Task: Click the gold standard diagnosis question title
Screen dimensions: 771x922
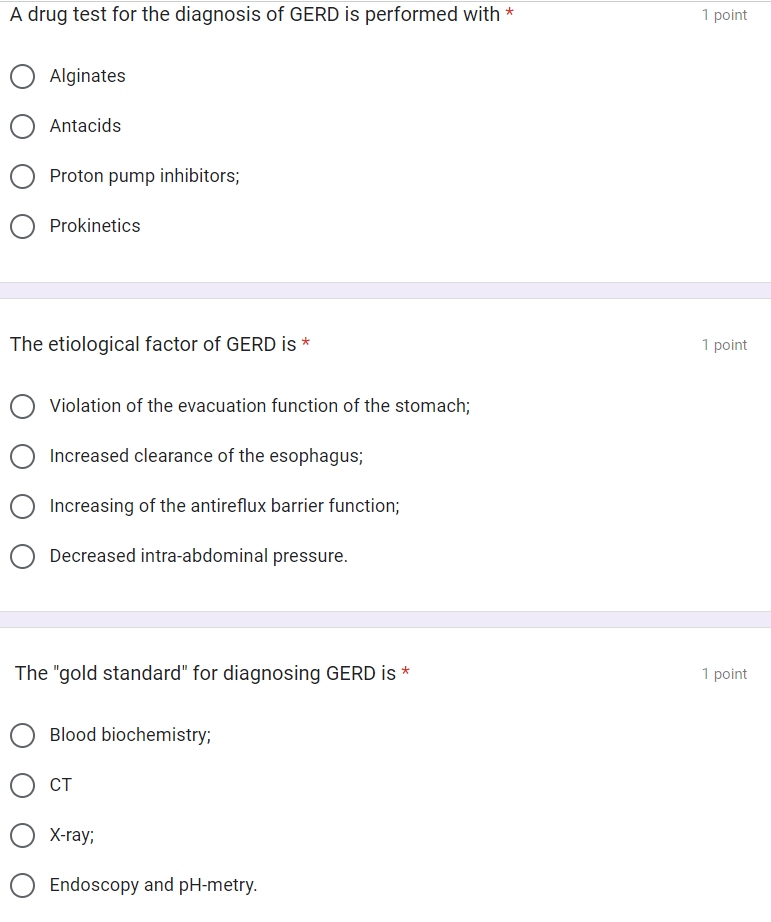Action: point(205,673)
